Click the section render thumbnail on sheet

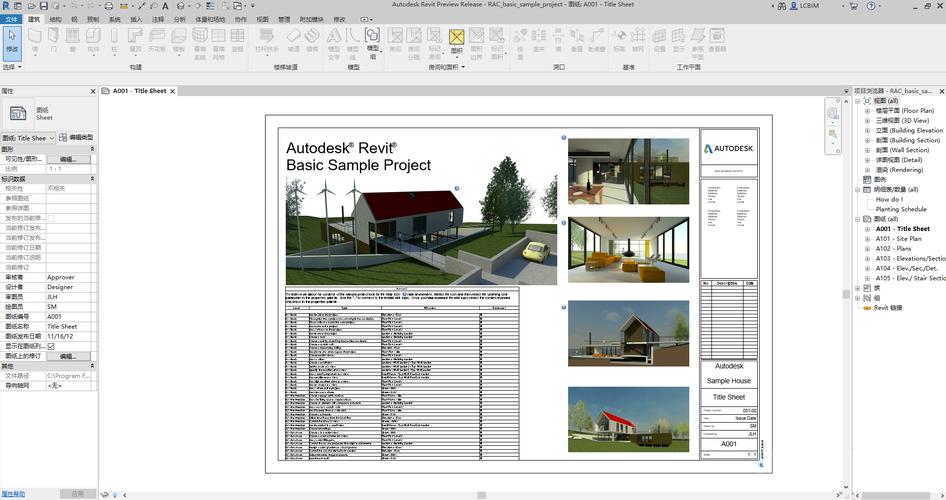pyautogui.click(x=628, y=334)
